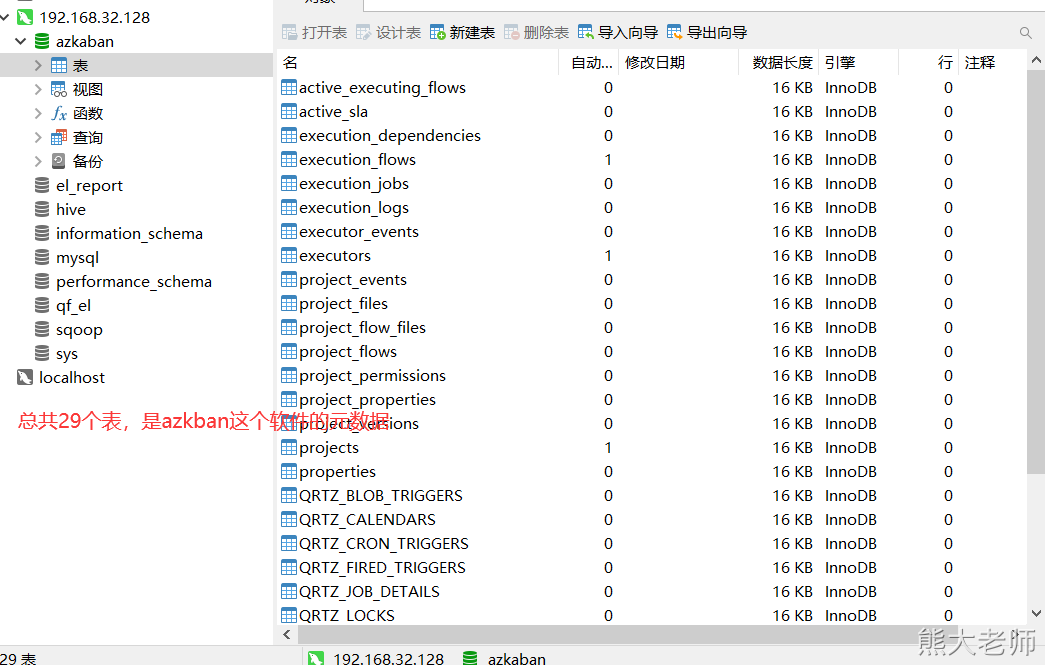Collapse the azkaban database node

tap(21, 41)
